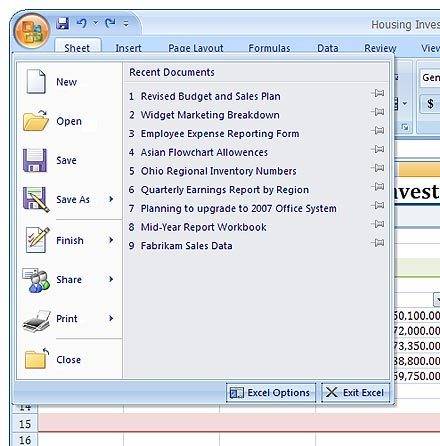The image size is (440, 446).
Task: Pin Revised Budget and Sales Plan document
Action: [x=378, y=93]
